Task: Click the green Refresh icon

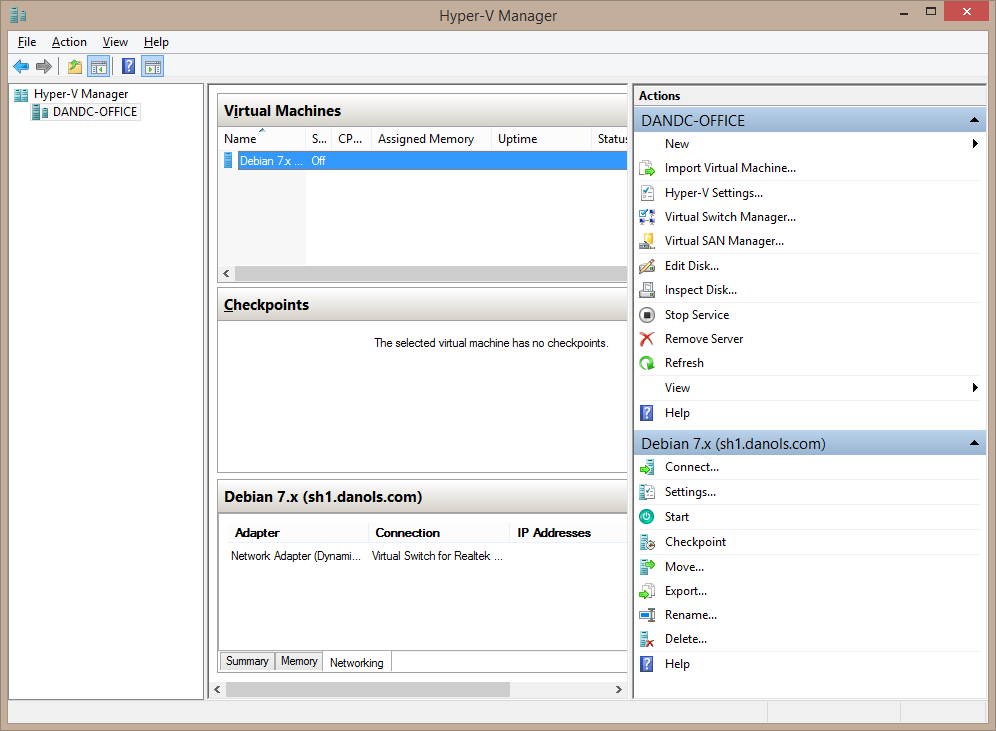Action: coord(647,363)
